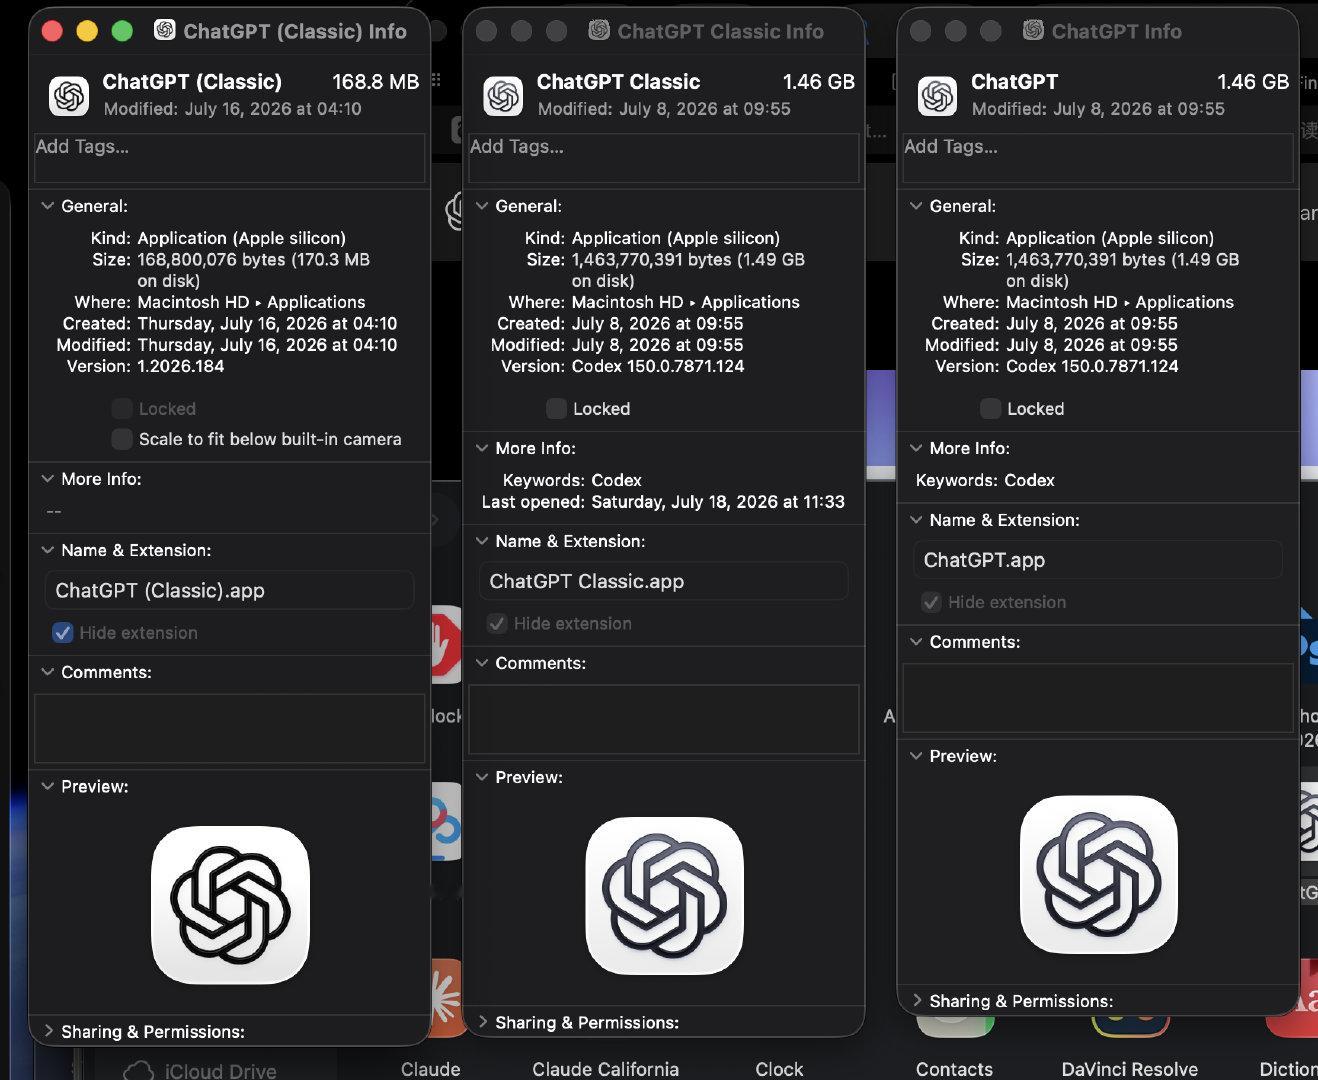Collapse Preview section in ChatGPT Classic Info
Viewport: 1318px width, 1080px height.
481,777
